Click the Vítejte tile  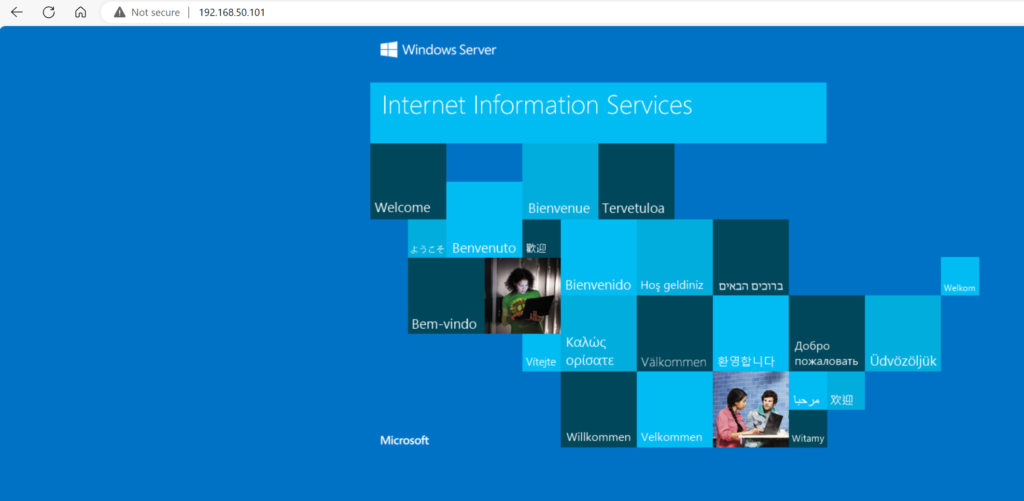(x=541, y=353)
